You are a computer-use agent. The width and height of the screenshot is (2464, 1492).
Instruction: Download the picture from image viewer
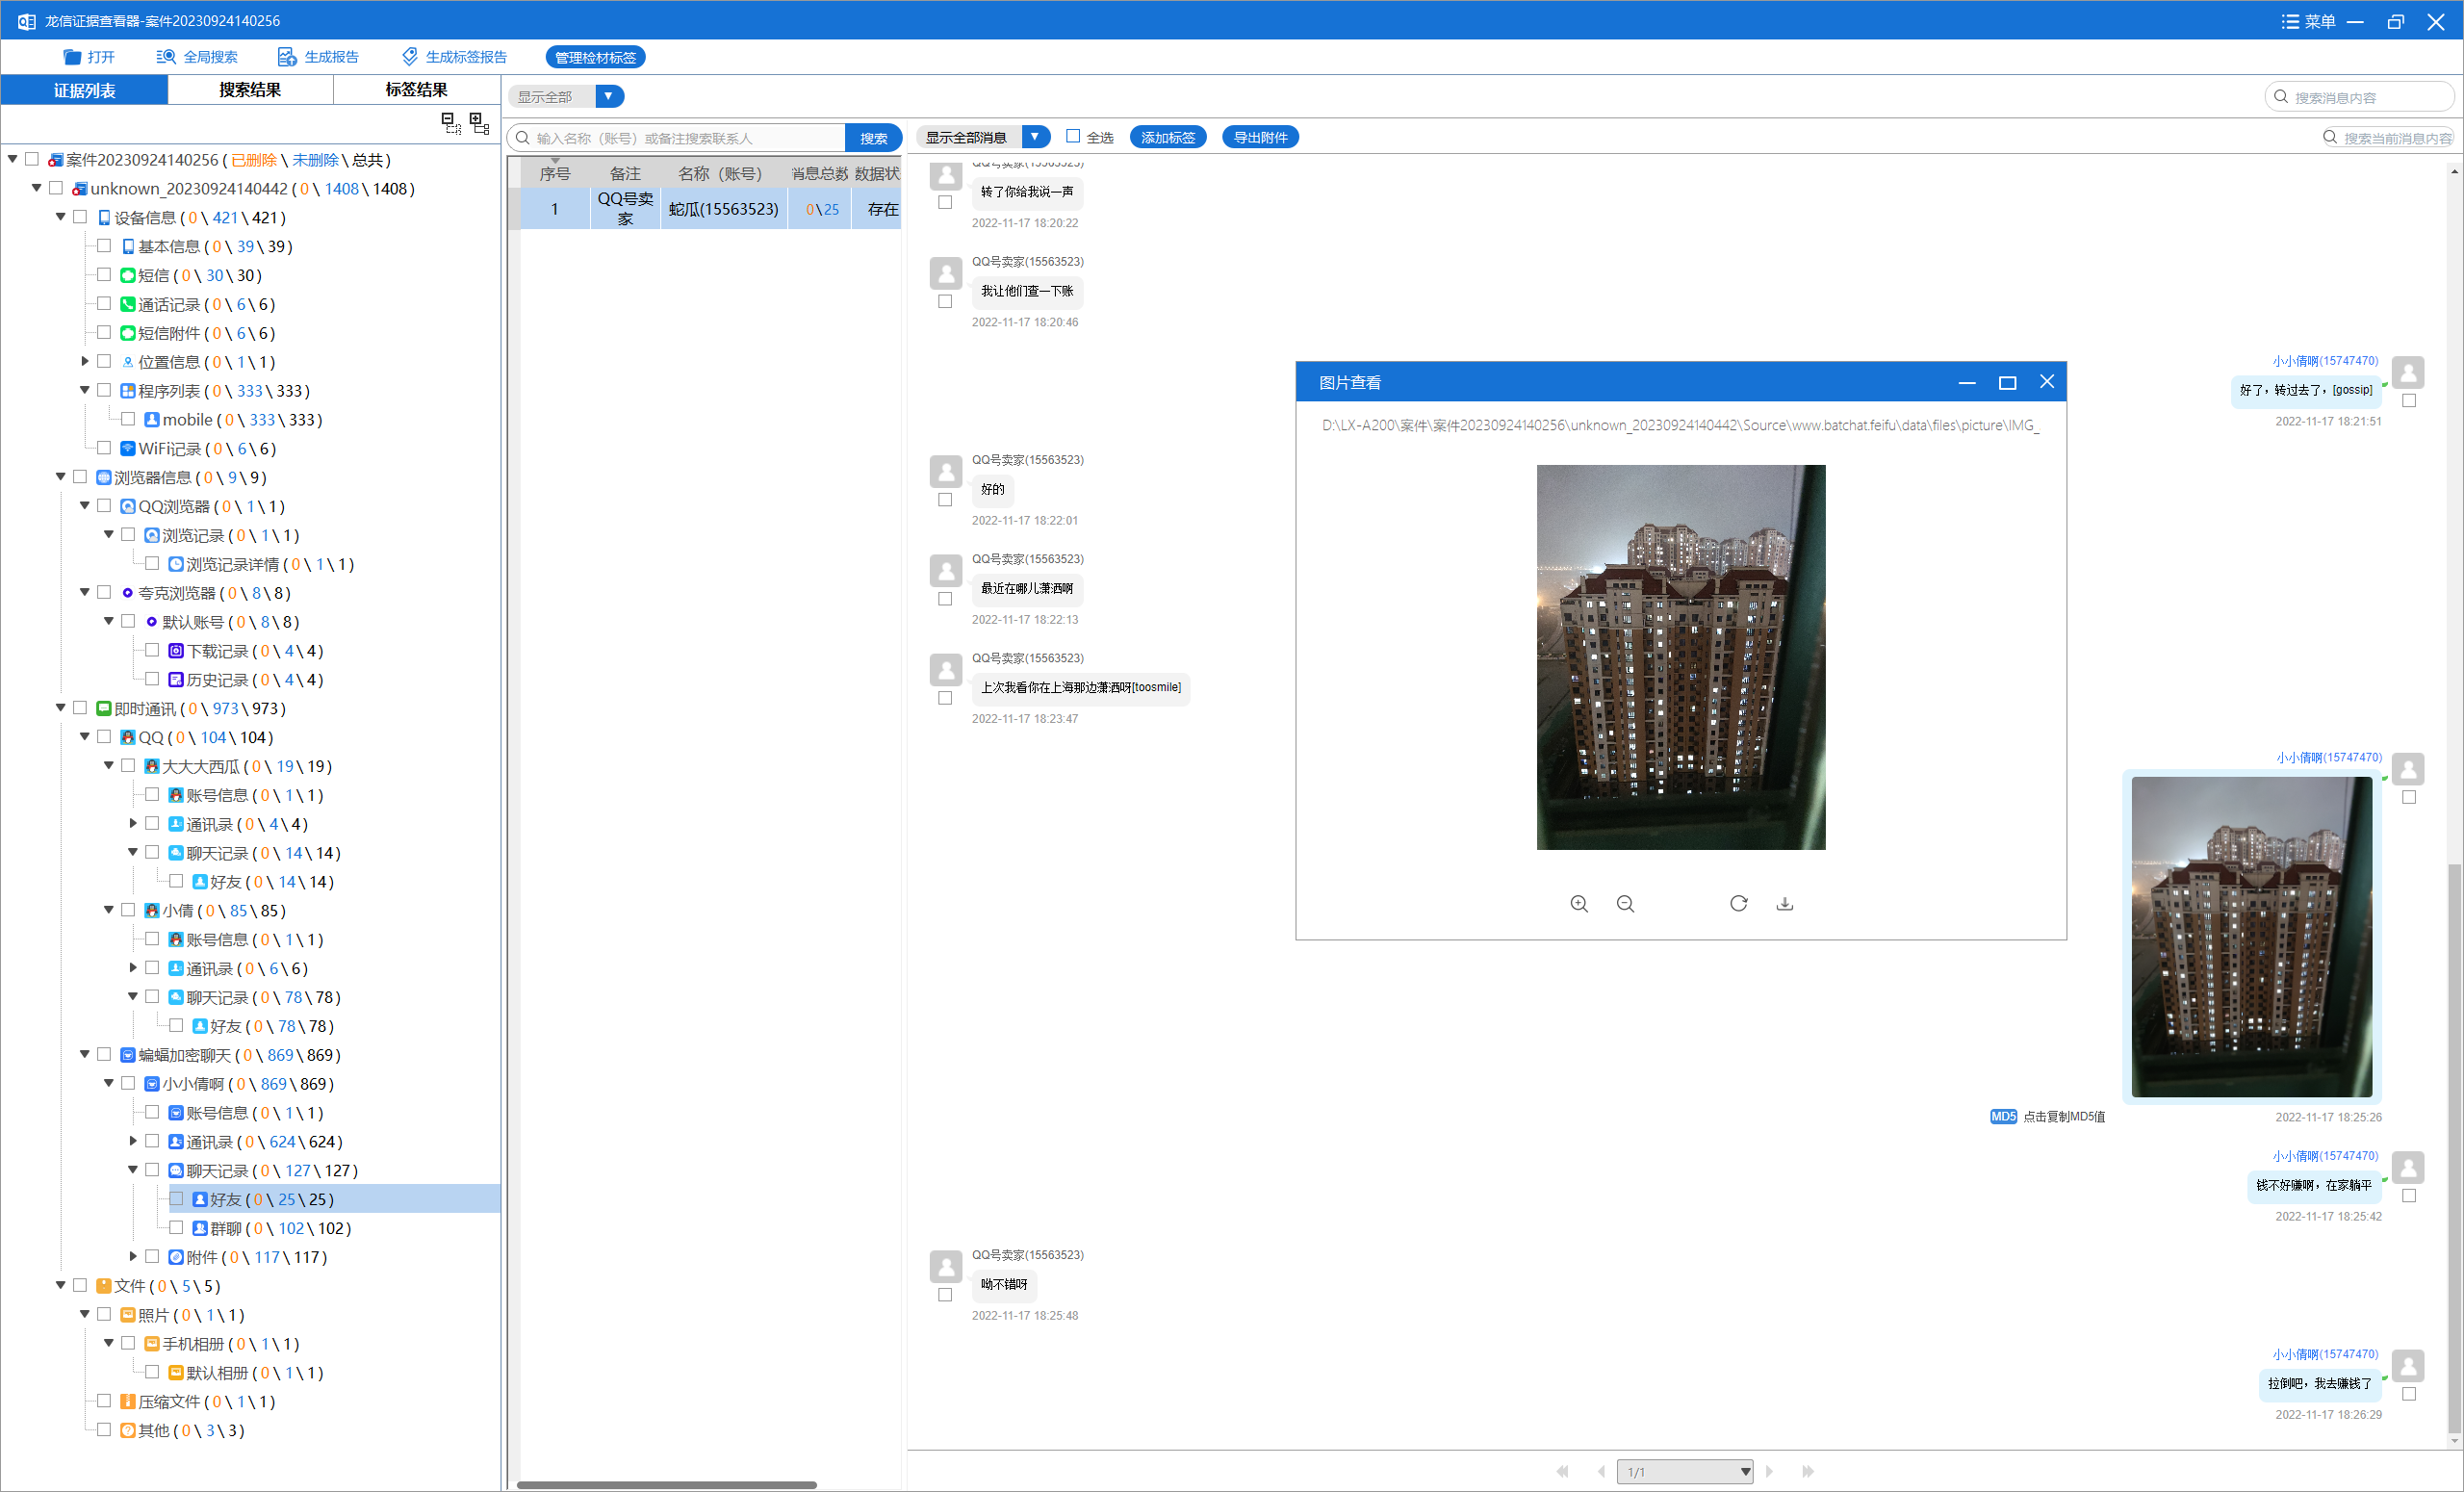(x=1785, y=904)
